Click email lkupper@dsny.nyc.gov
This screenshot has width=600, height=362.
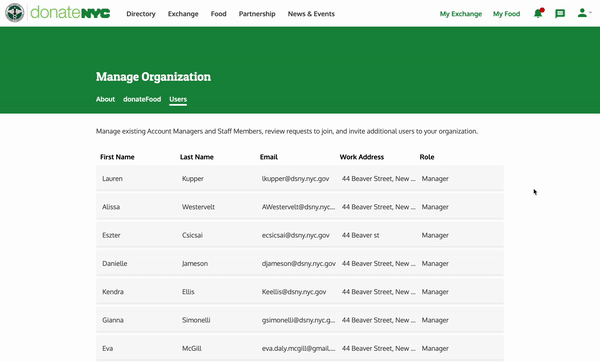coord(295,178)
